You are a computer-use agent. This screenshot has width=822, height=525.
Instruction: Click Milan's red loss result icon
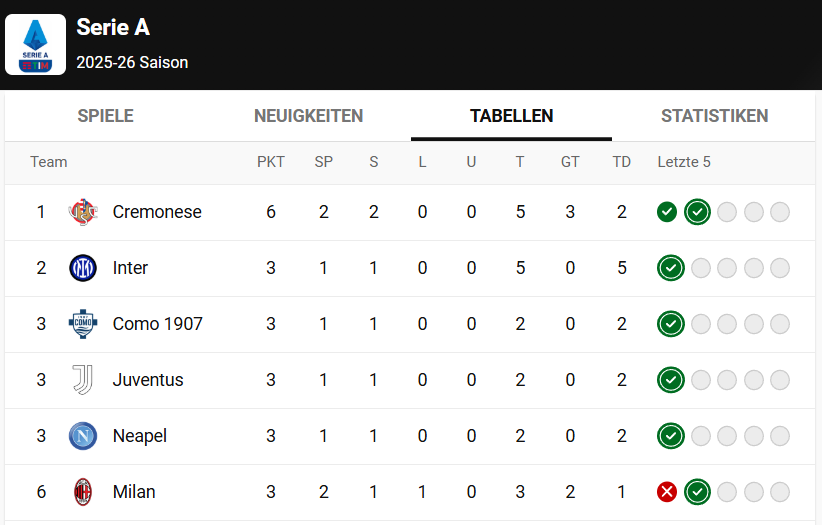click(667, 492)
